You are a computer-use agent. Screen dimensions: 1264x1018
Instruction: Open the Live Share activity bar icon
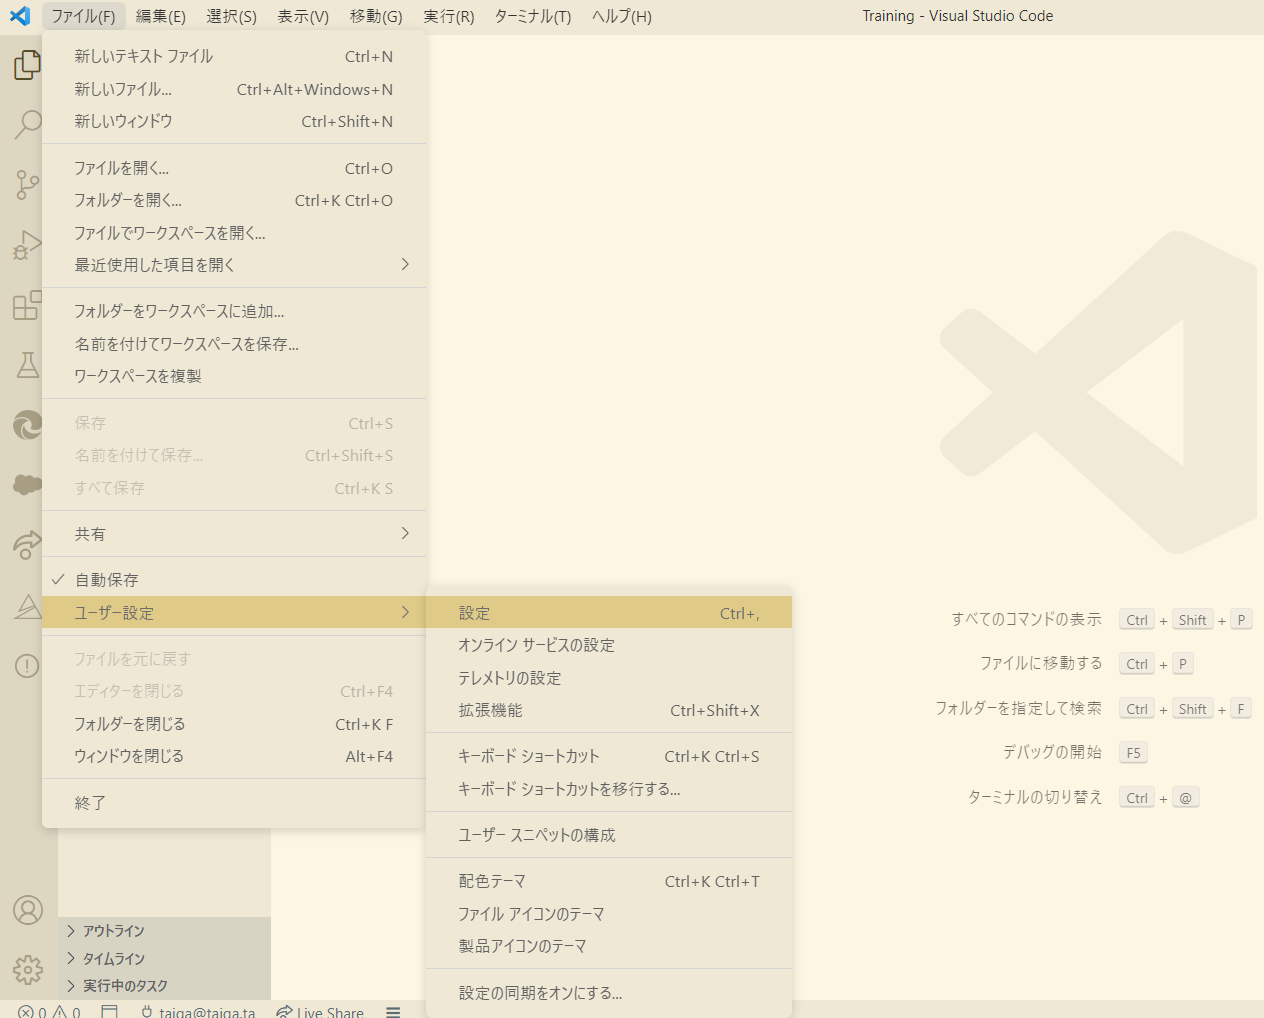tap(27, 545)
